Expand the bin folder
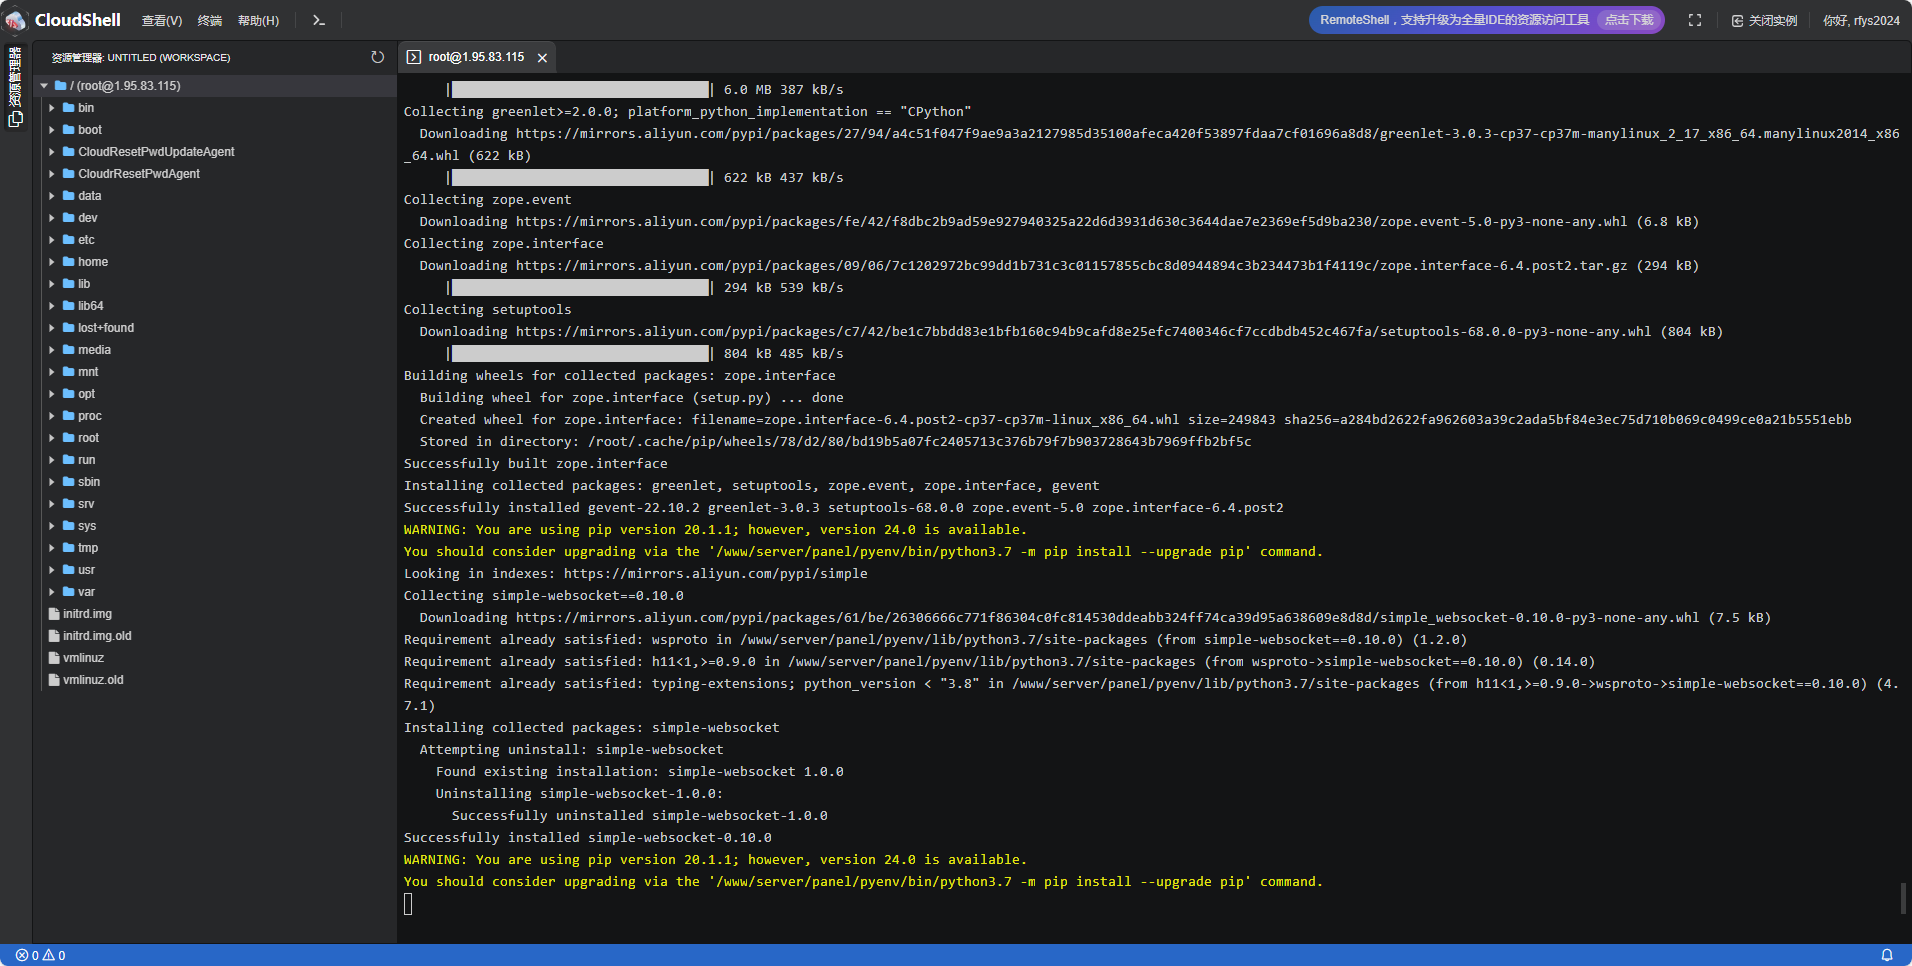 pos(52,108)
